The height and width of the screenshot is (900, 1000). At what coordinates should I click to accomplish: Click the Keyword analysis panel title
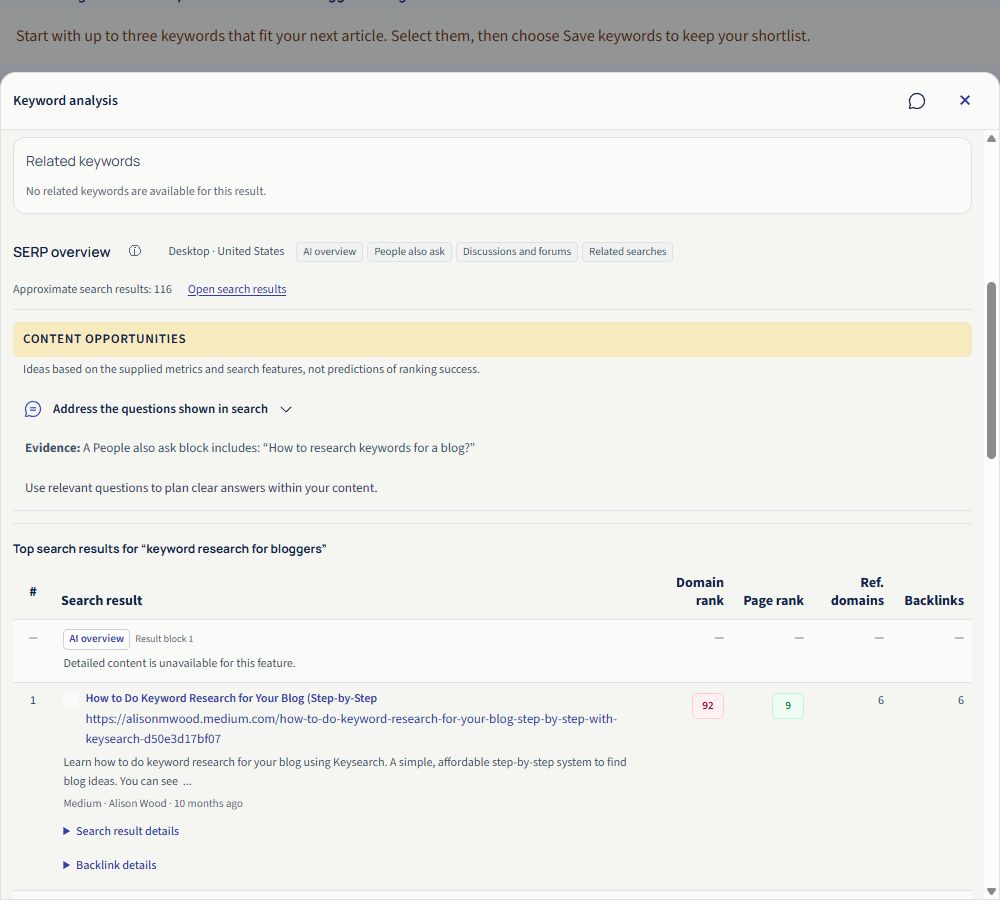(66, 100)
